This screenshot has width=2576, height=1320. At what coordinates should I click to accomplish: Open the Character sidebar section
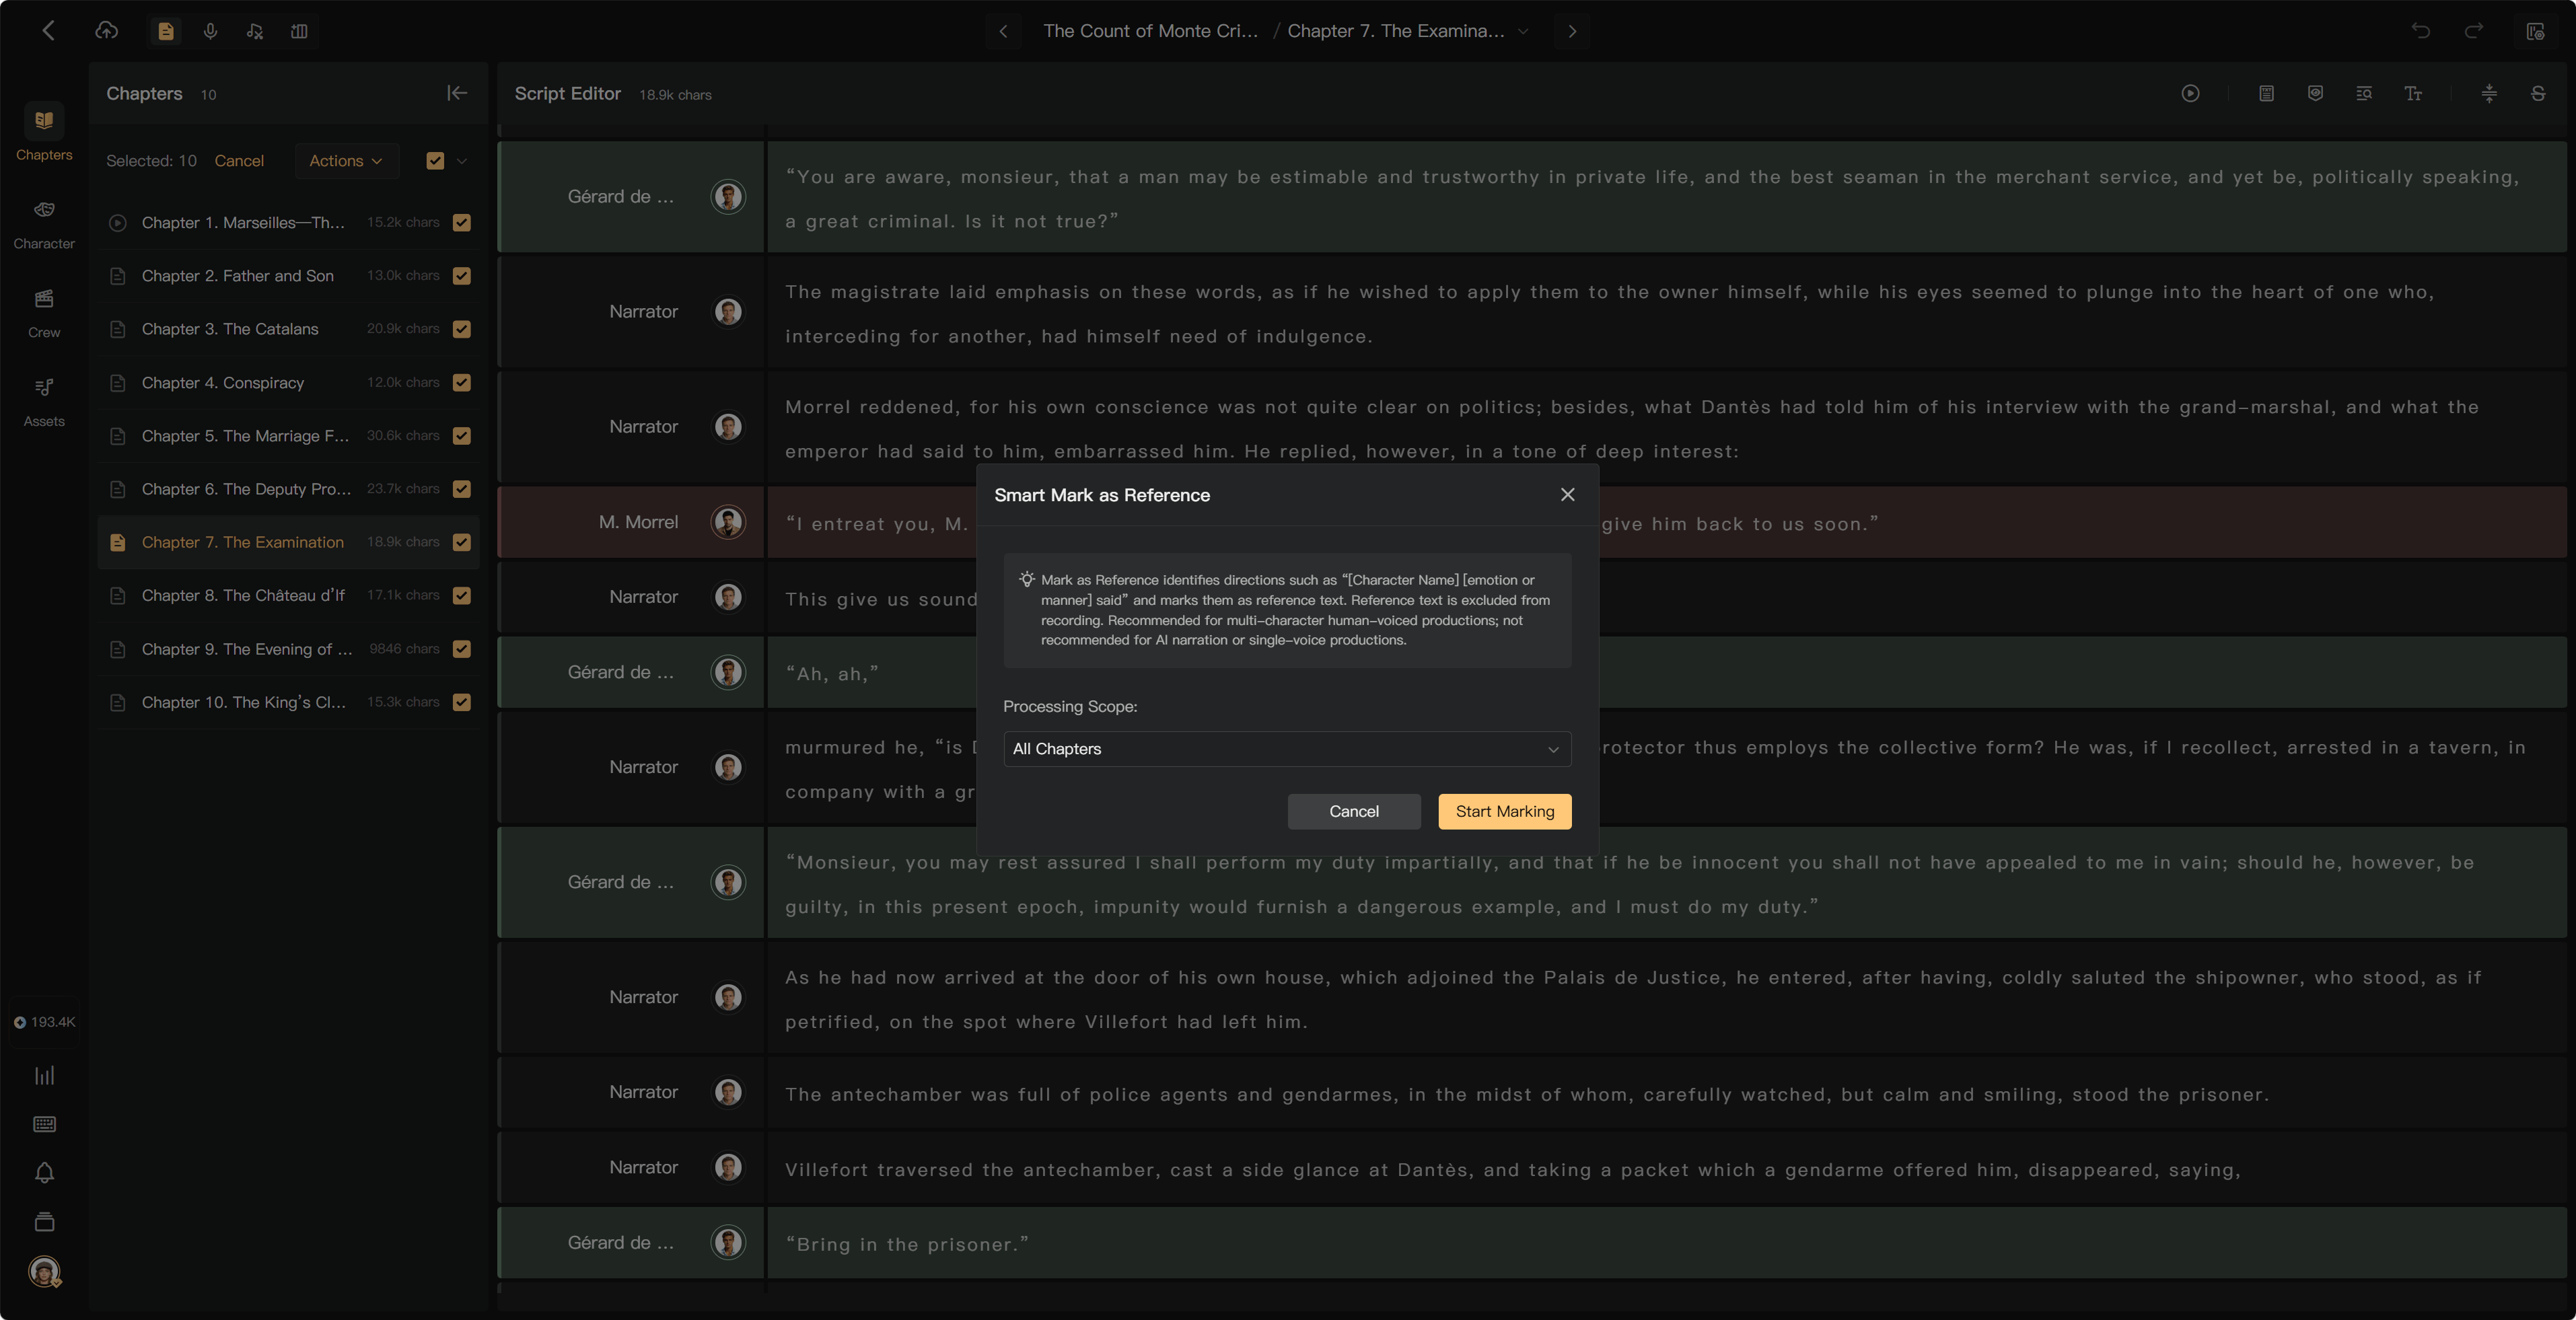point(44,223)
